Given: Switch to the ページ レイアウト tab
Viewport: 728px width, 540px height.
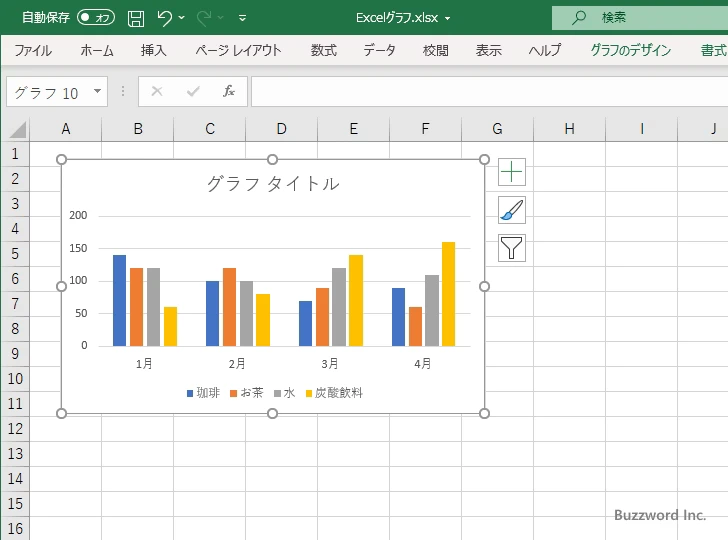Looking at the screenshot, I should pyautogui.click(x=238, y=50).
